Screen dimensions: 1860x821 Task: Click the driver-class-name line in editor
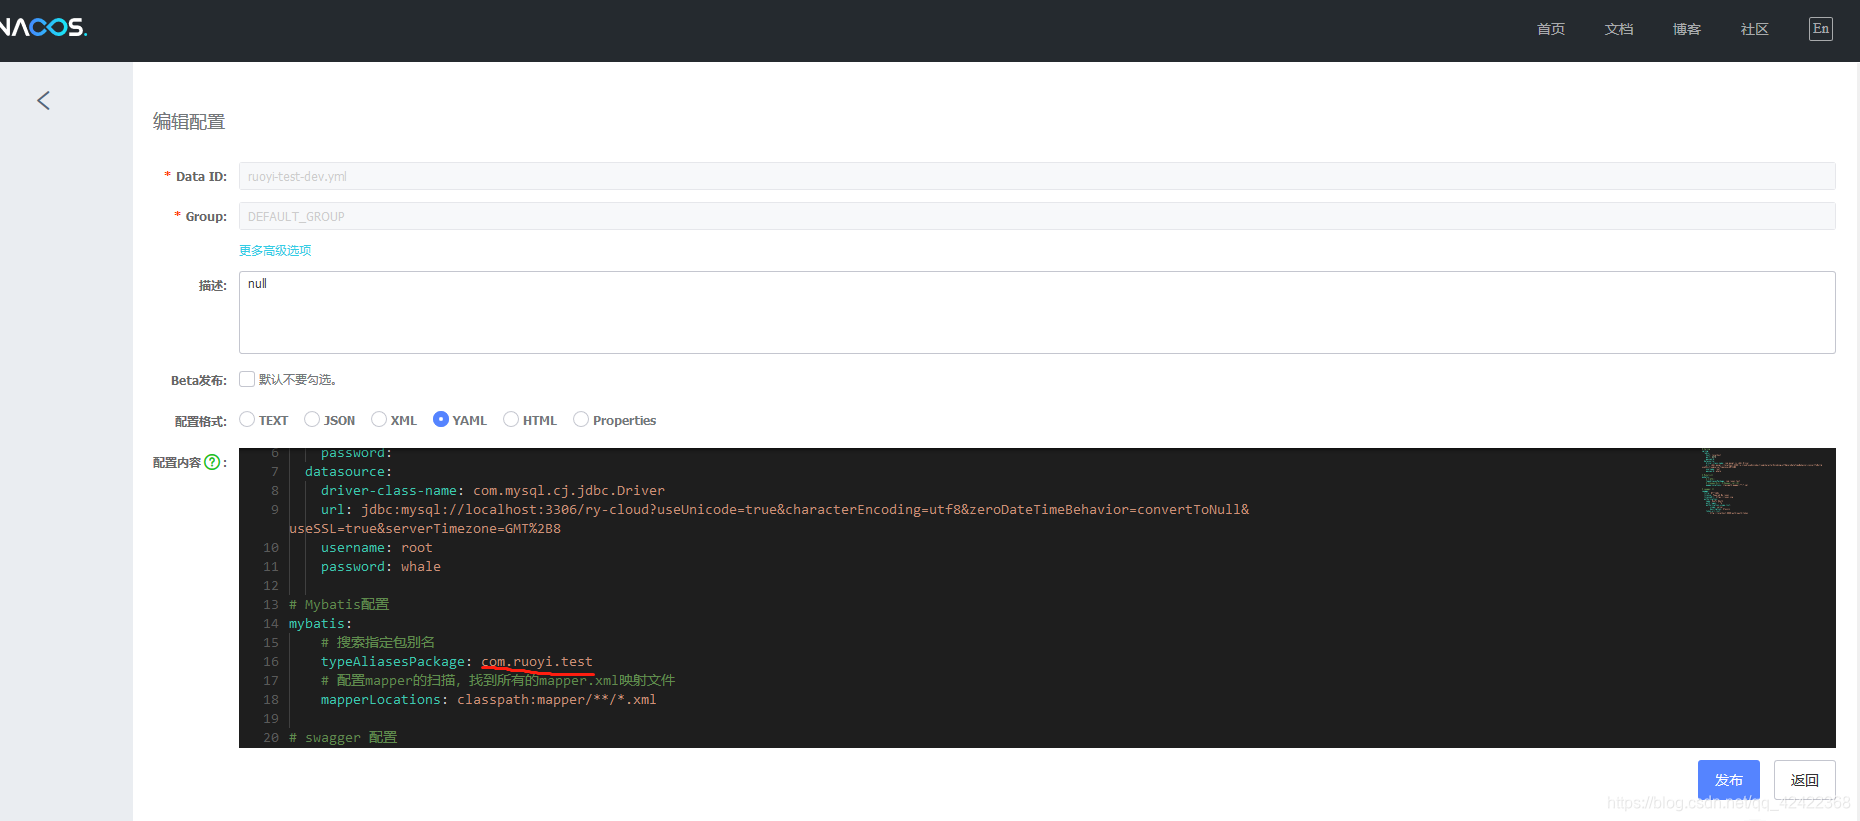coord(493,491)
